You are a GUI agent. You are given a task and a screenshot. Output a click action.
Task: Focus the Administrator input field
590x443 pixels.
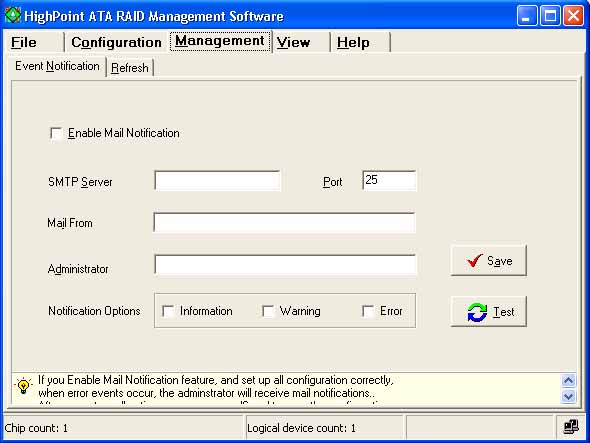[285, 264]
